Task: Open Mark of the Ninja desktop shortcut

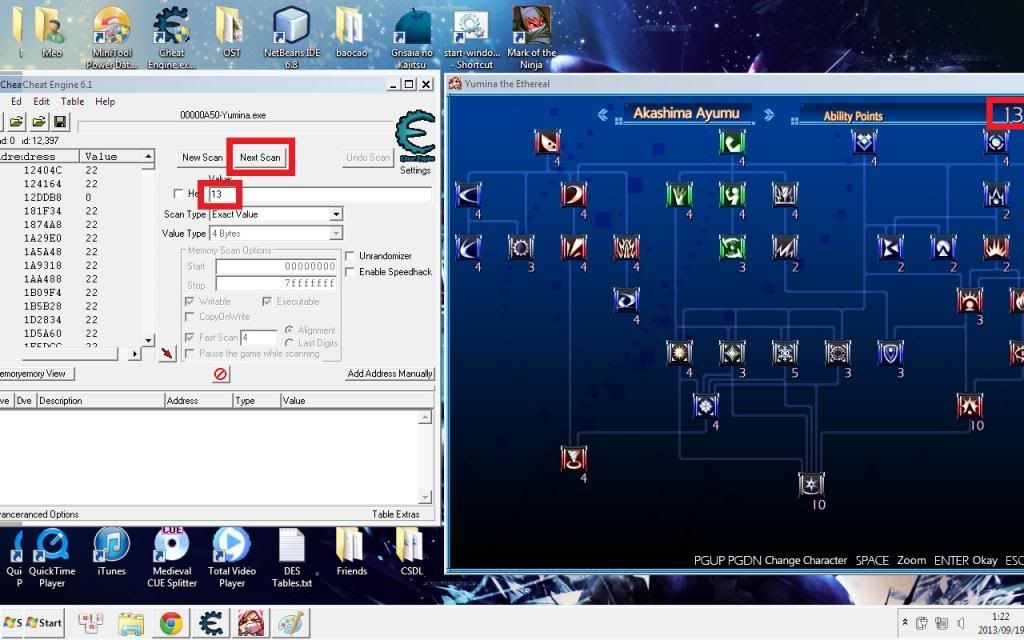Action: pos(532,37)
